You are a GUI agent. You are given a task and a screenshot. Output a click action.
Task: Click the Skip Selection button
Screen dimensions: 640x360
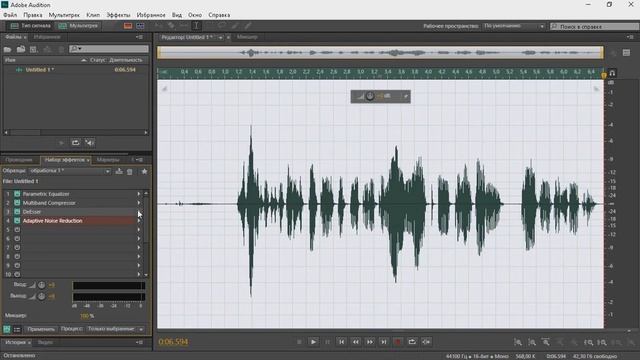[x=426, y=342]
